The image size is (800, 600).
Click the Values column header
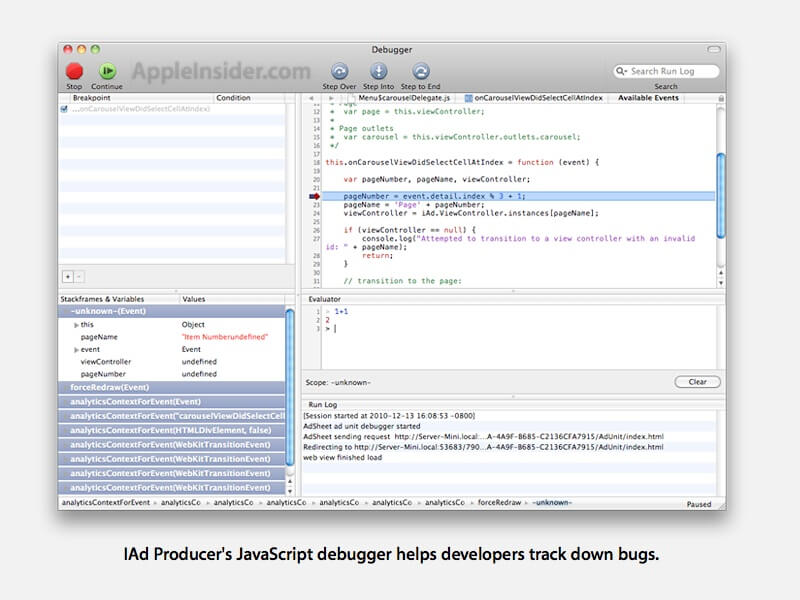(x=232, y=299)
